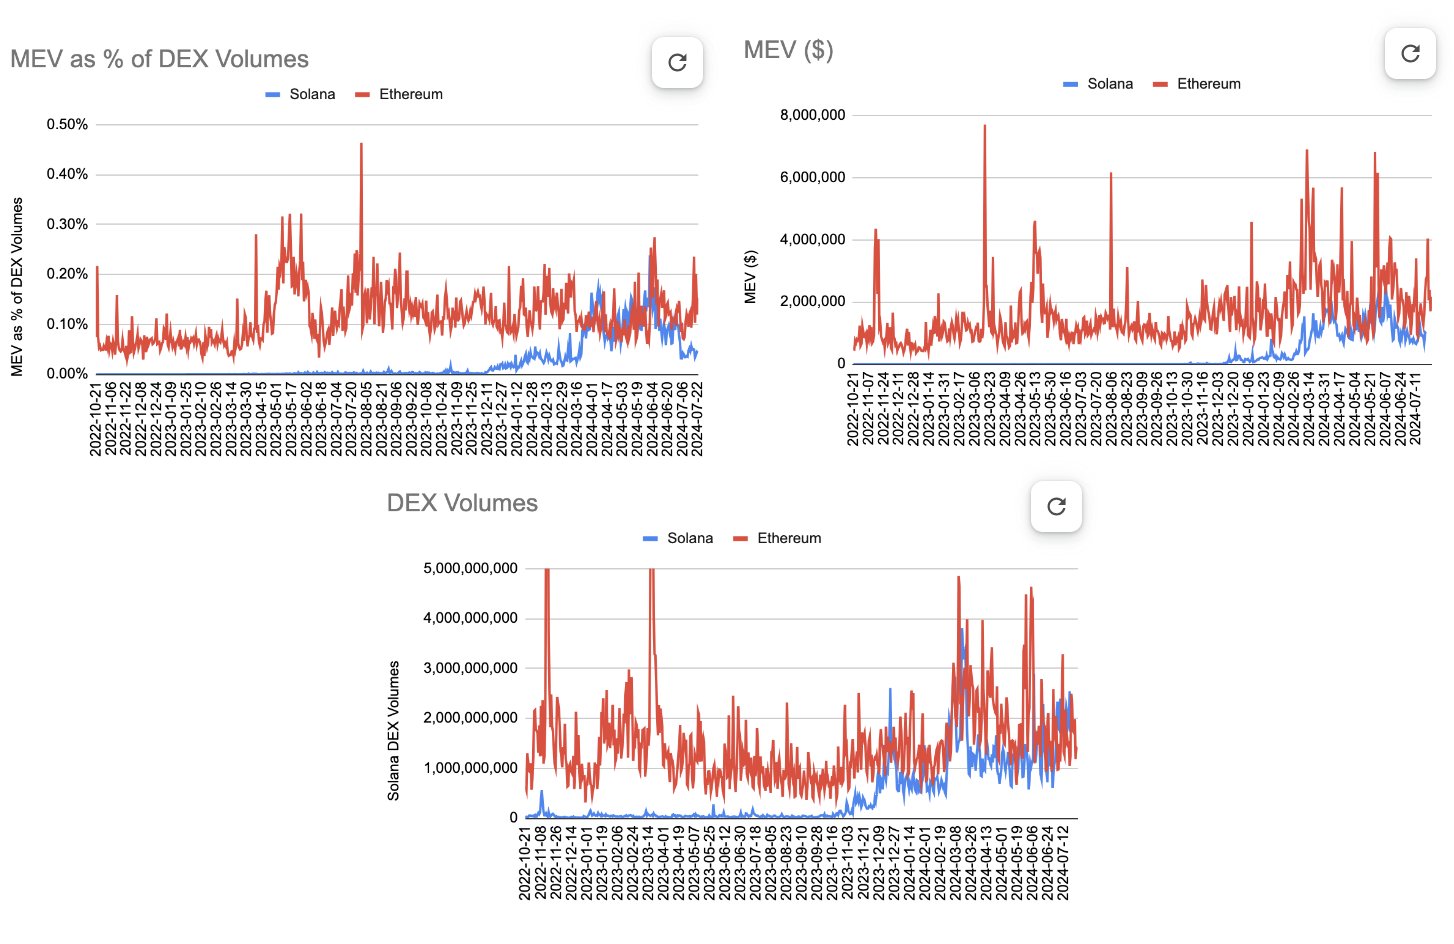Click the vertical "Solana DEX Volumes" axis label
1454x944 pixels.
tap(394, 730)
